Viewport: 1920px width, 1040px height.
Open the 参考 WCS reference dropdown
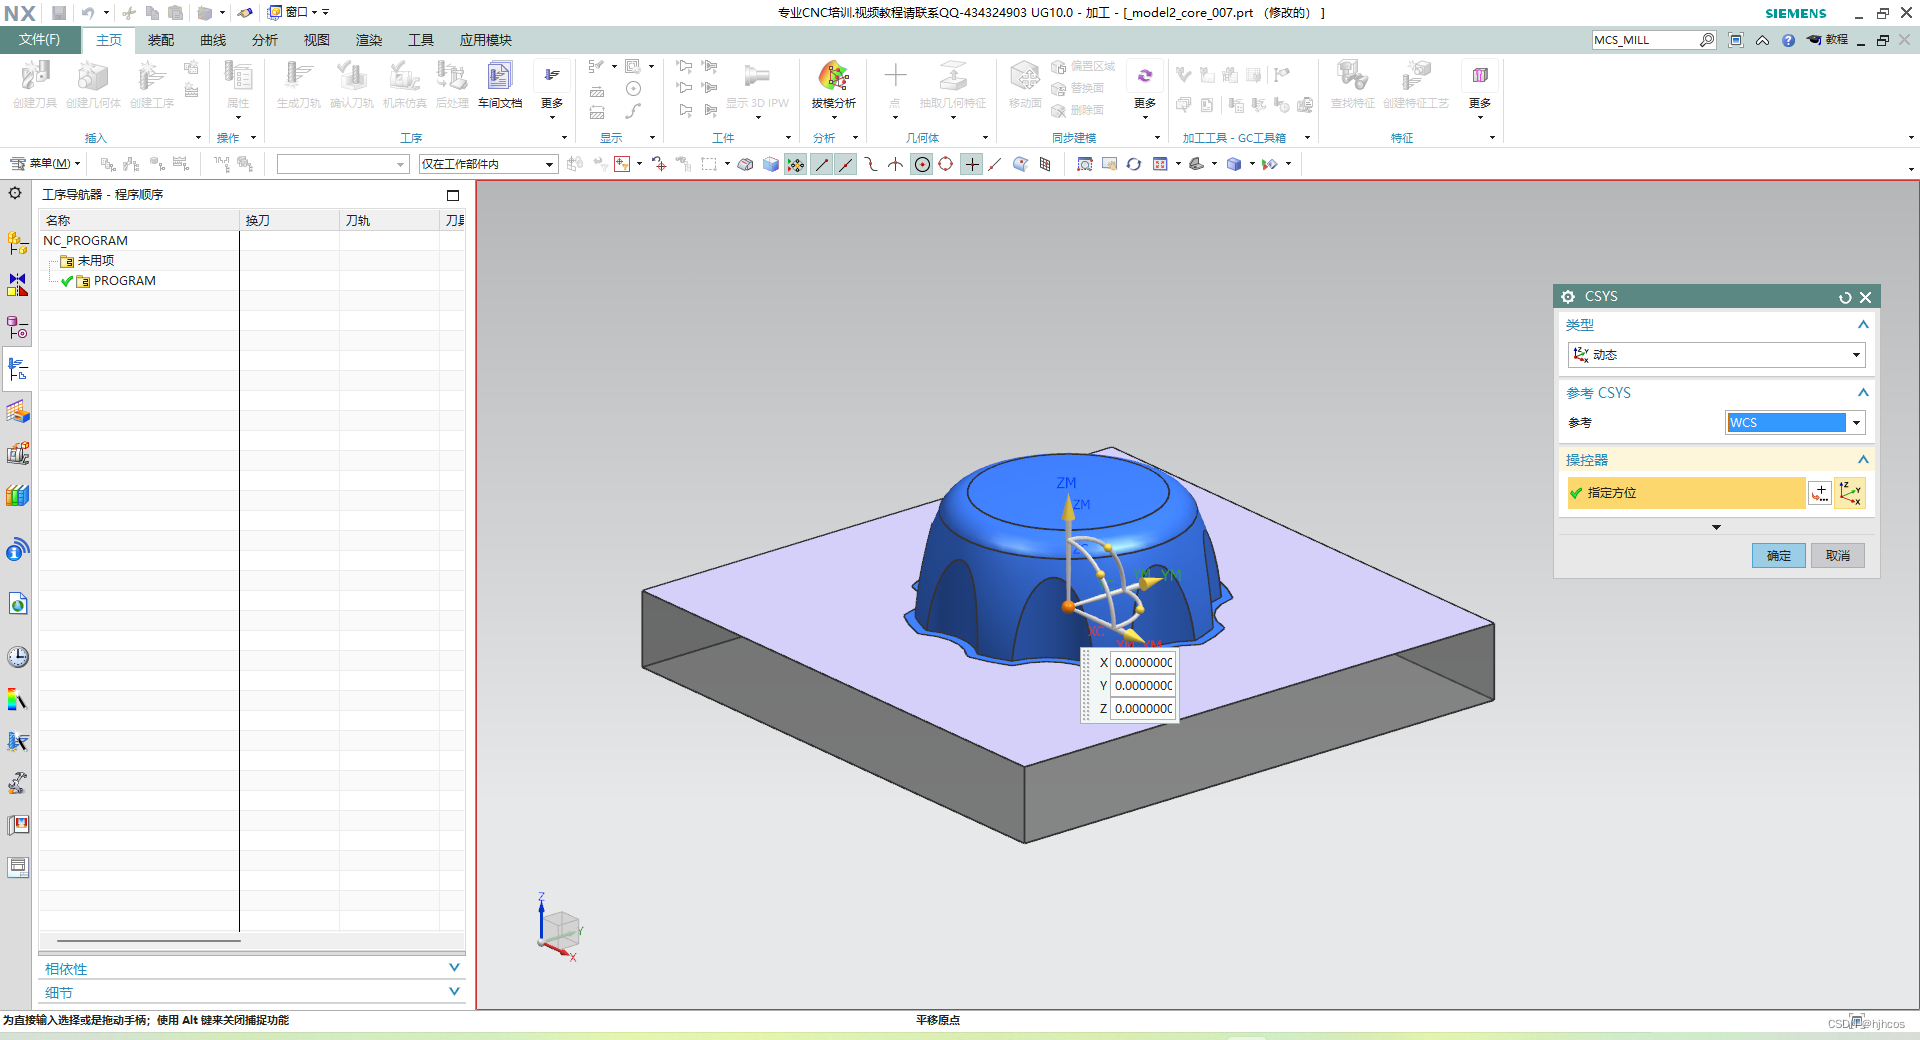(x=1795, y=423)
